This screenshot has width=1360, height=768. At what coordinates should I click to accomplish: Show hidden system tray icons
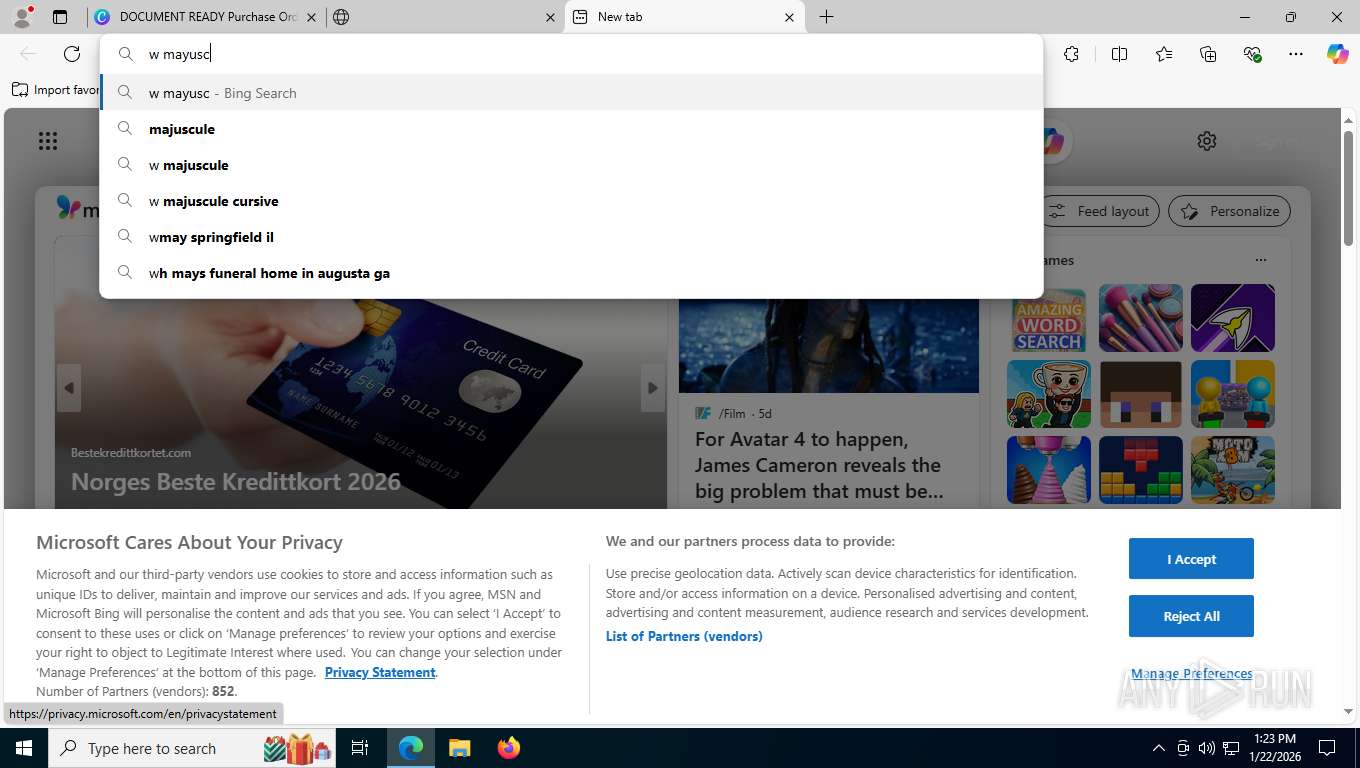pos(1159,748)
